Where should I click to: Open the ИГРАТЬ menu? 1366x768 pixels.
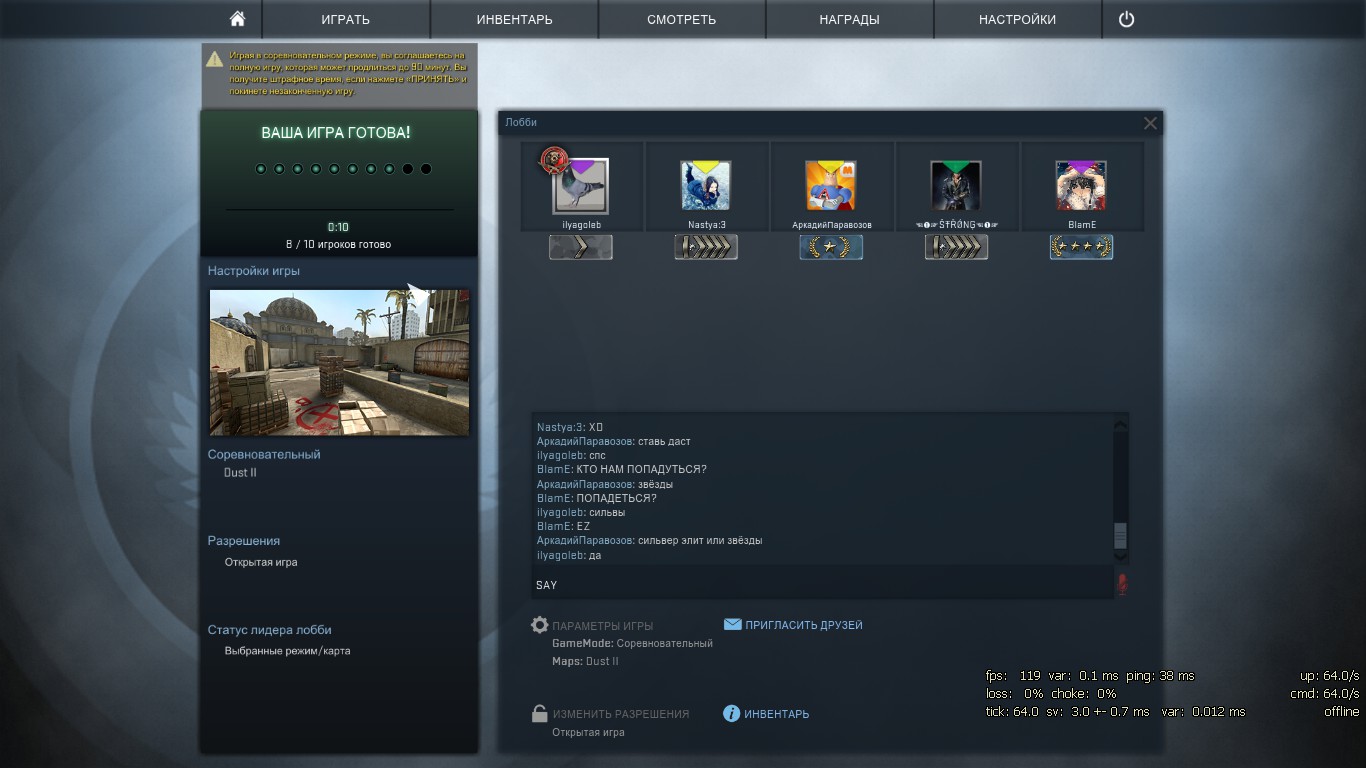(346, 19)
